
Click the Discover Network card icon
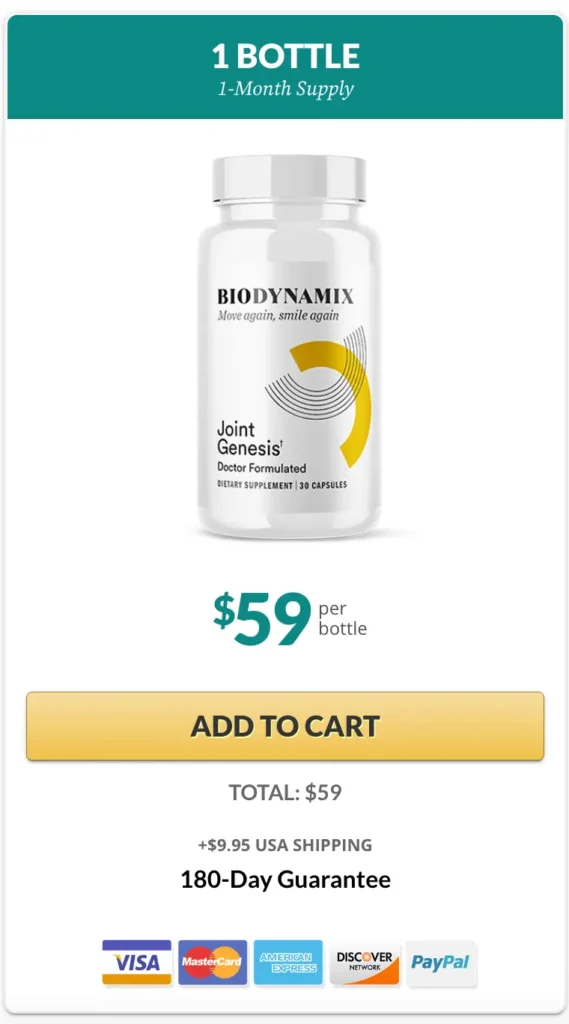(365, 962)
